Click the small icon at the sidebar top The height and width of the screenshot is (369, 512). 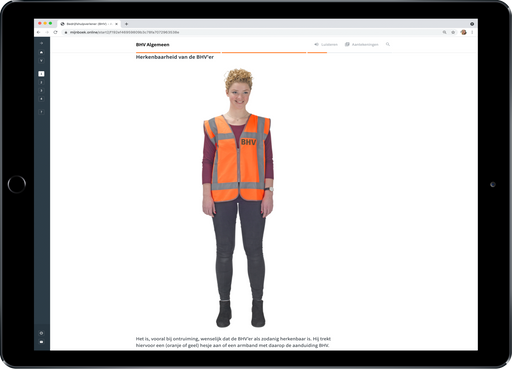pyautogui.click(x=41, y=43)
